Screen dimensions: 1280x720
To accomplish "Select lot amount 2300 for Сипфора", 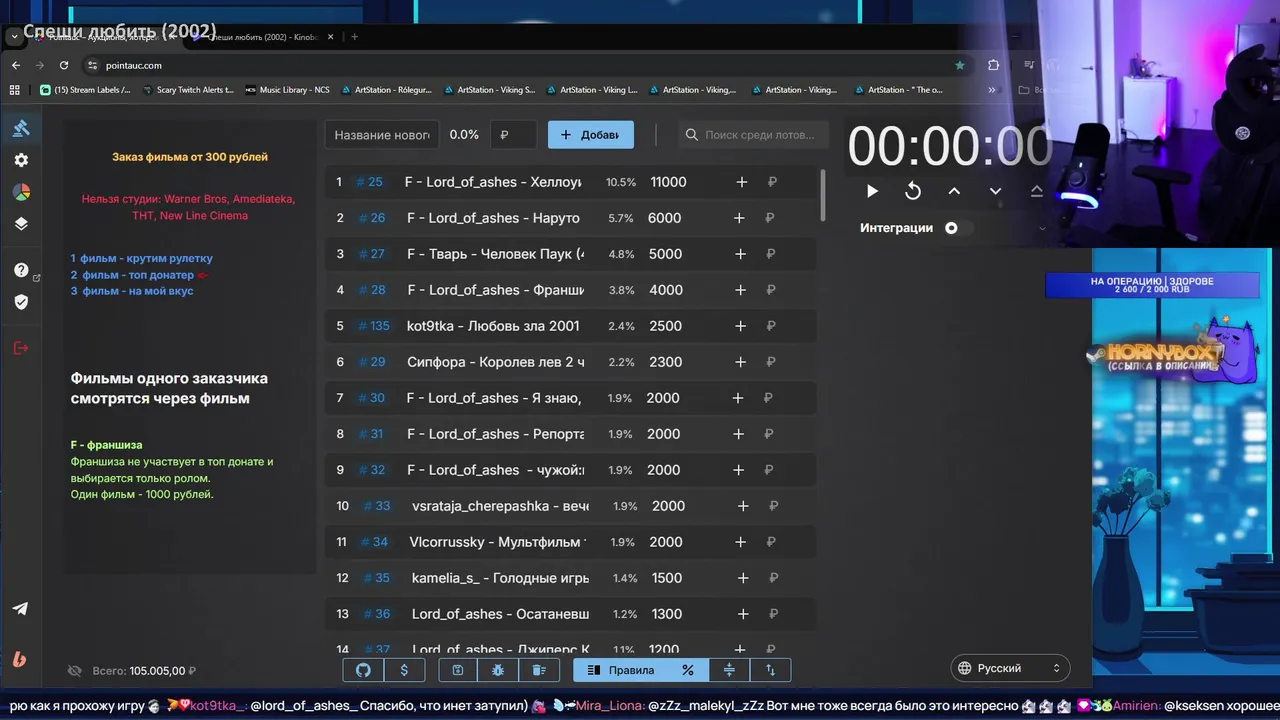I will 665,362.
